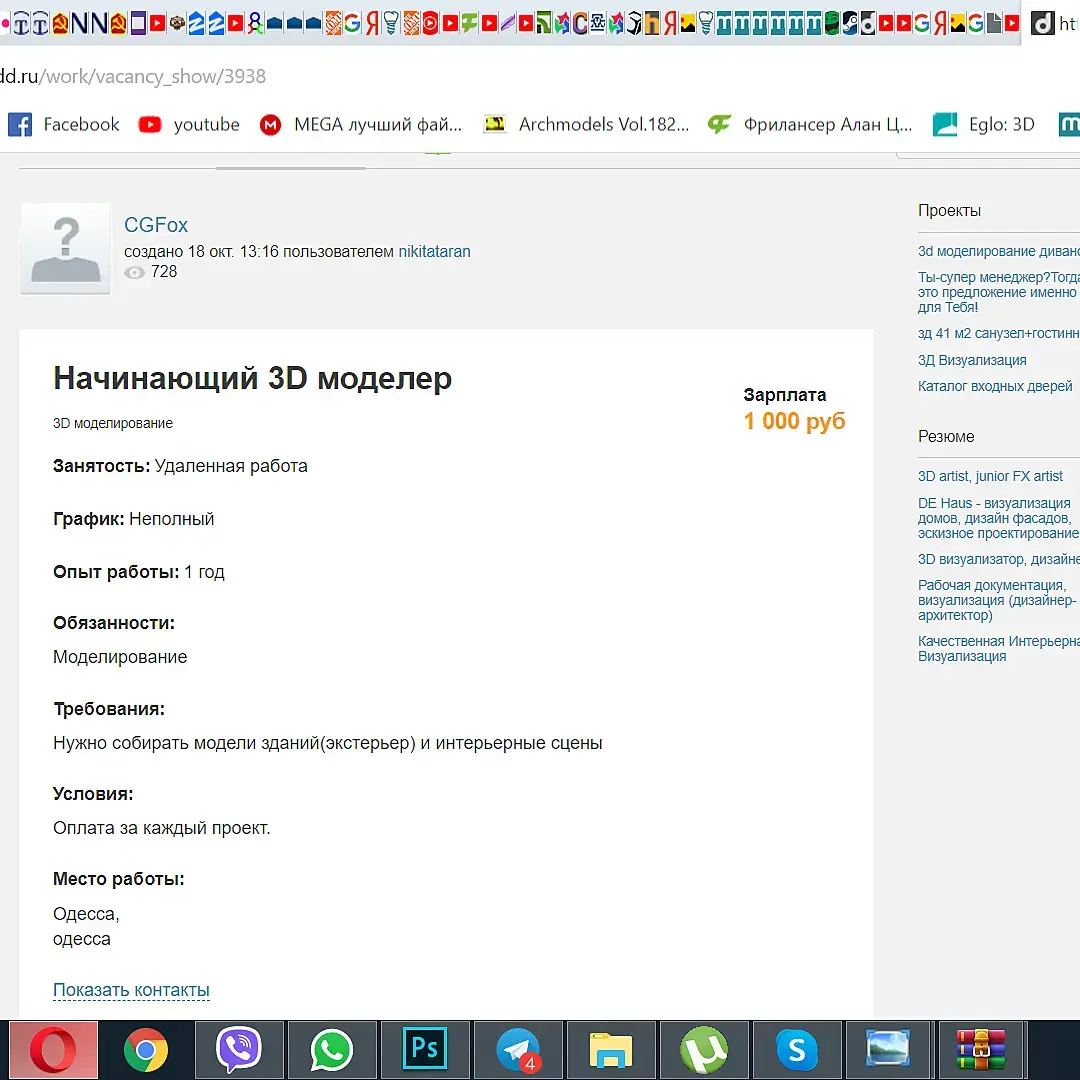Switch to Opera in the taskbar
This screenshot has height=1080, width=1080.
click(x=53, y=1050)
